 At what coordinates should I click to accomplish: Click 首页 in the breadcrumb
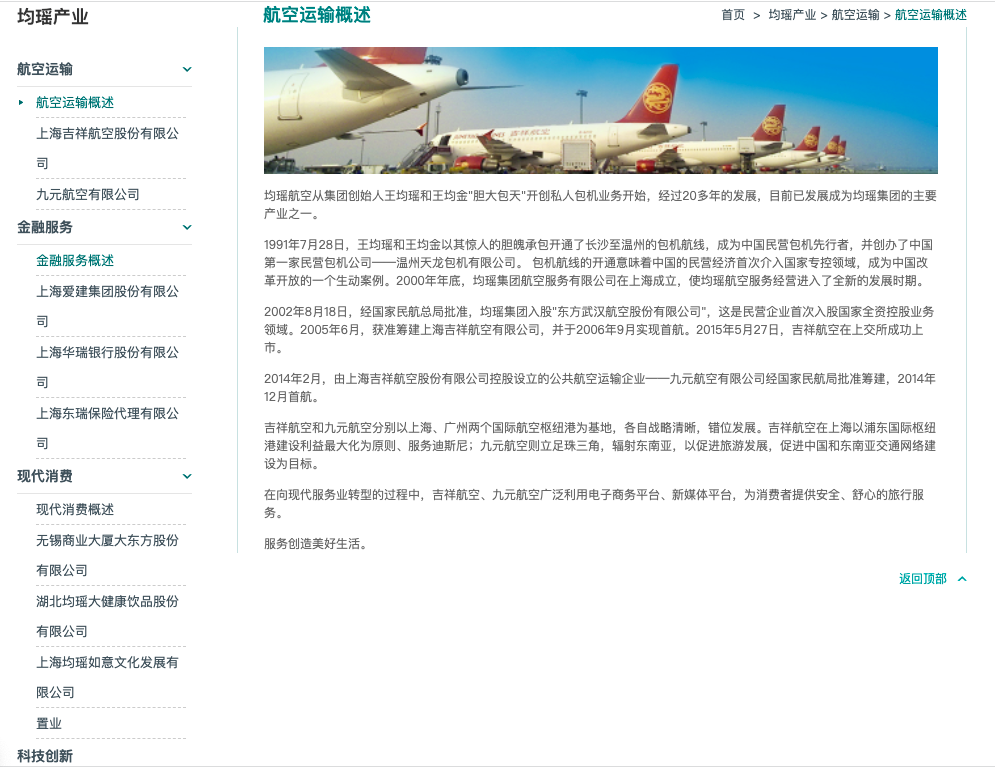[733, 15]
